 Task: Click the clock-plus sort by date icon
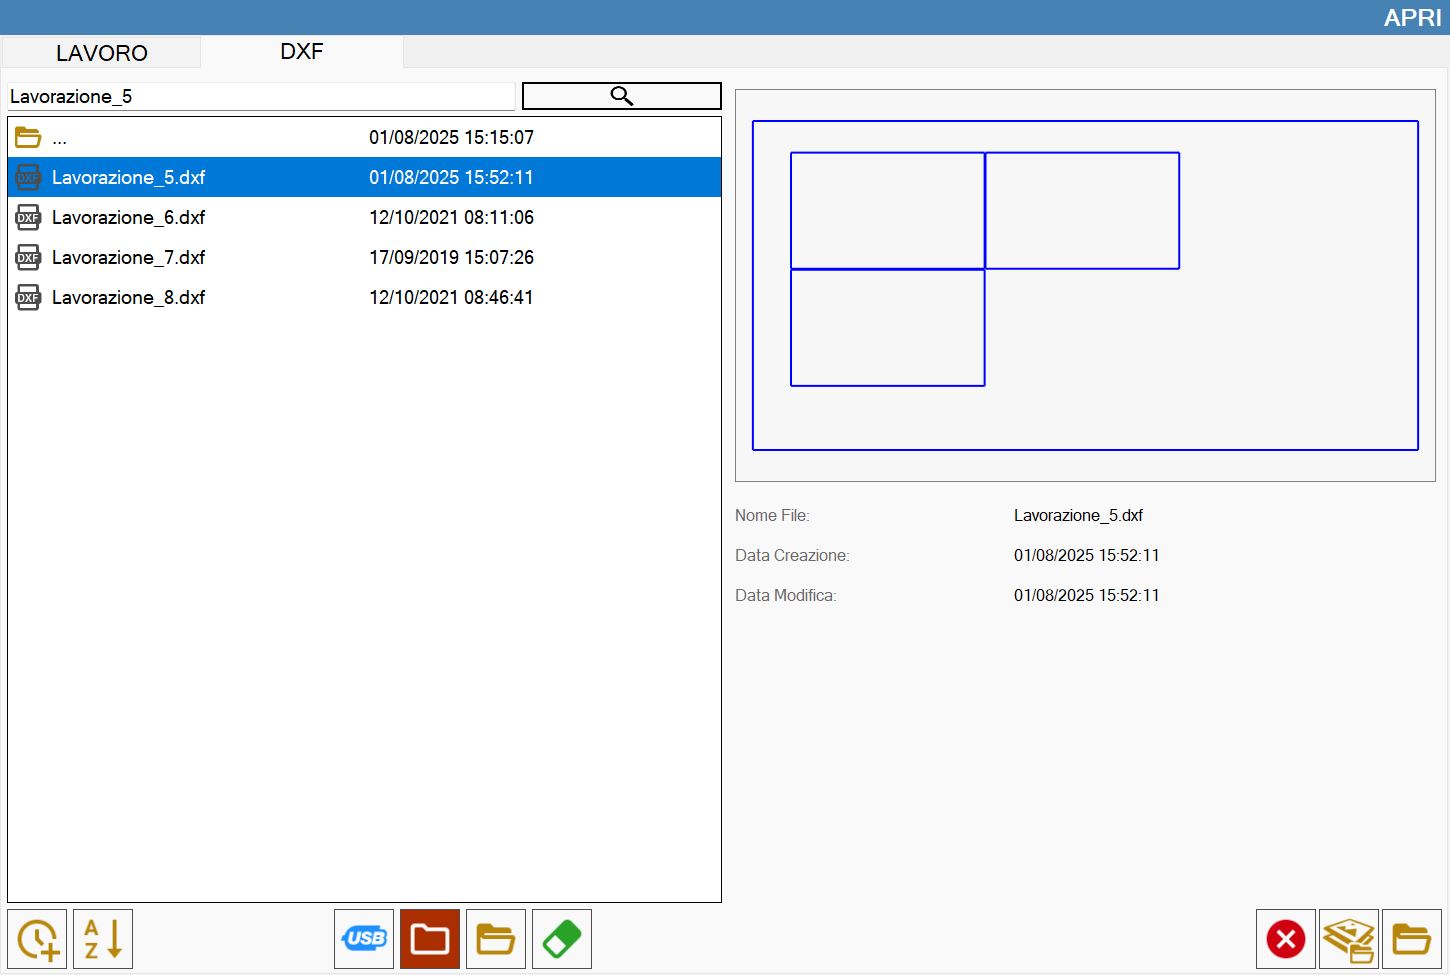click(37, 939)
